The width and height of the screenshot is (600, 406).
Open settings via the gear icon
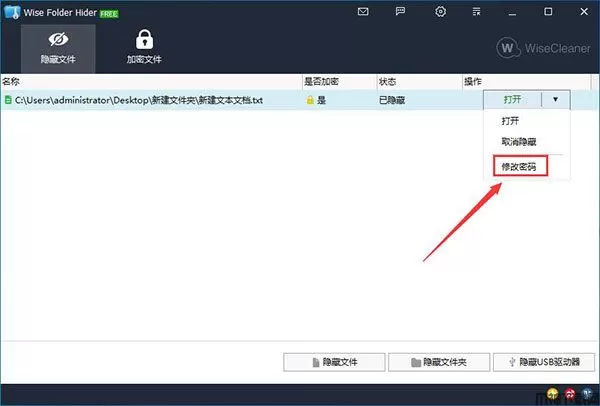440,11
